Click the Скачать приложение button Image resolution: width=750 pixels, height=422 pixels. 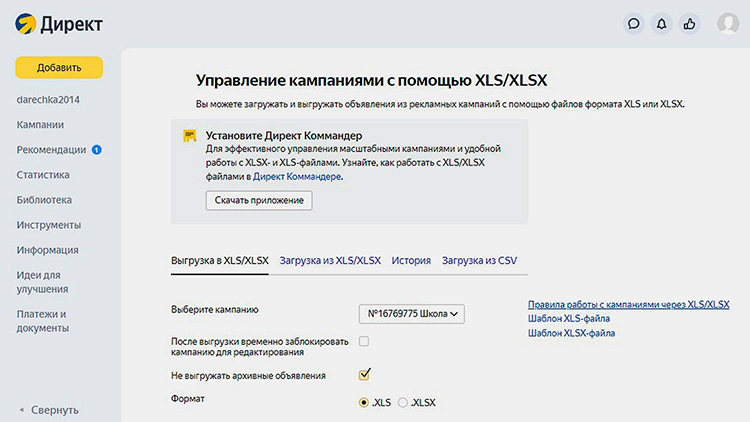[259, 201]
